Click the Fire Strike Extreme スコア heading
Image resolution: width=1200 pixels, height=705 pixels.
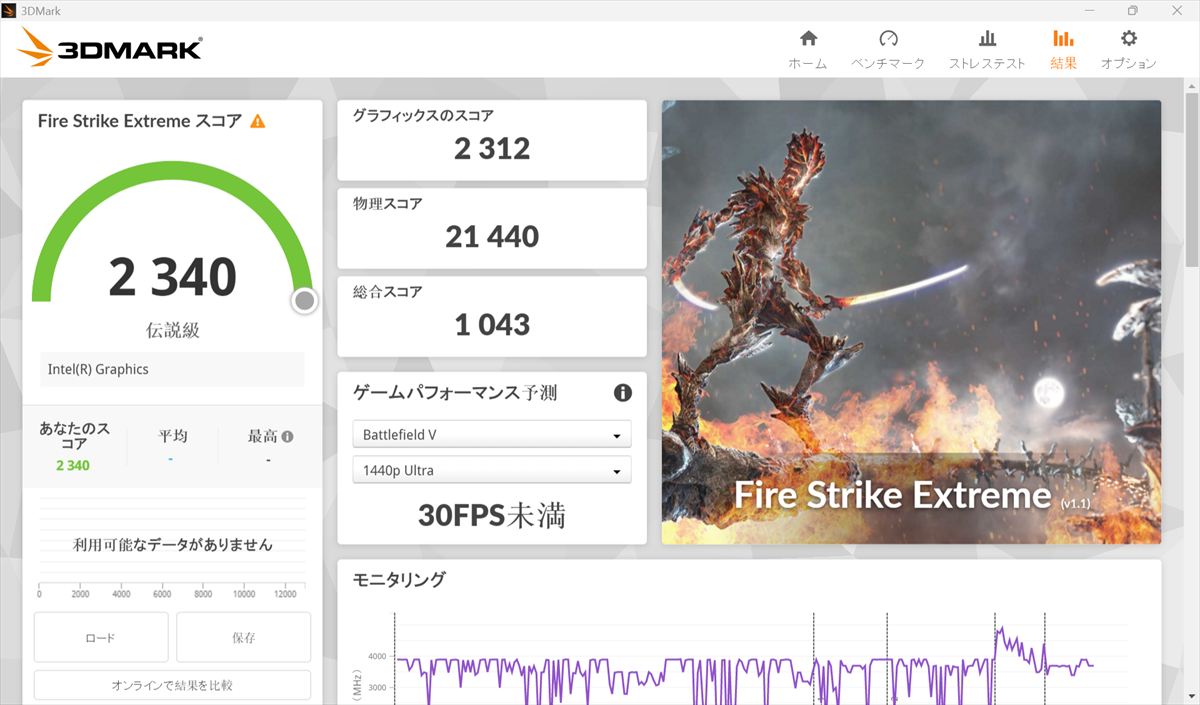pos(140,121)
